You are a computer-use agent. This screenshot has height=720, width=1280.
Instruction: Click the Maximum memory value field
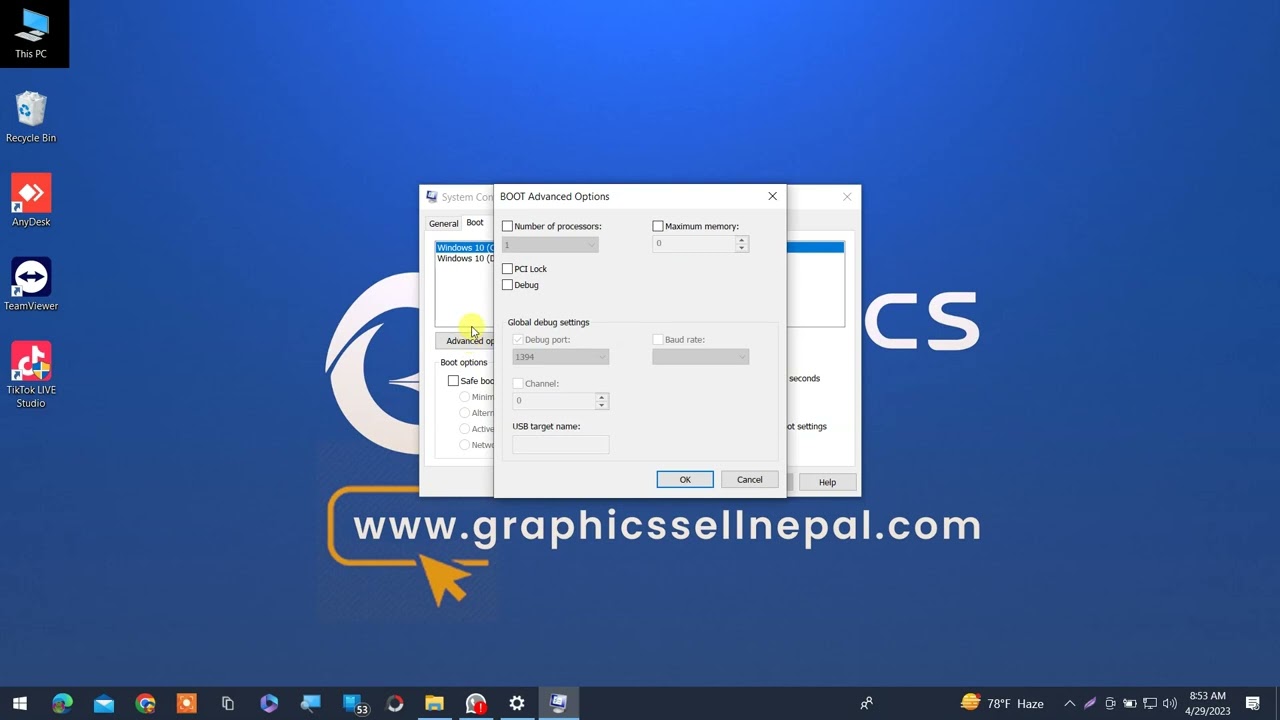693,243
